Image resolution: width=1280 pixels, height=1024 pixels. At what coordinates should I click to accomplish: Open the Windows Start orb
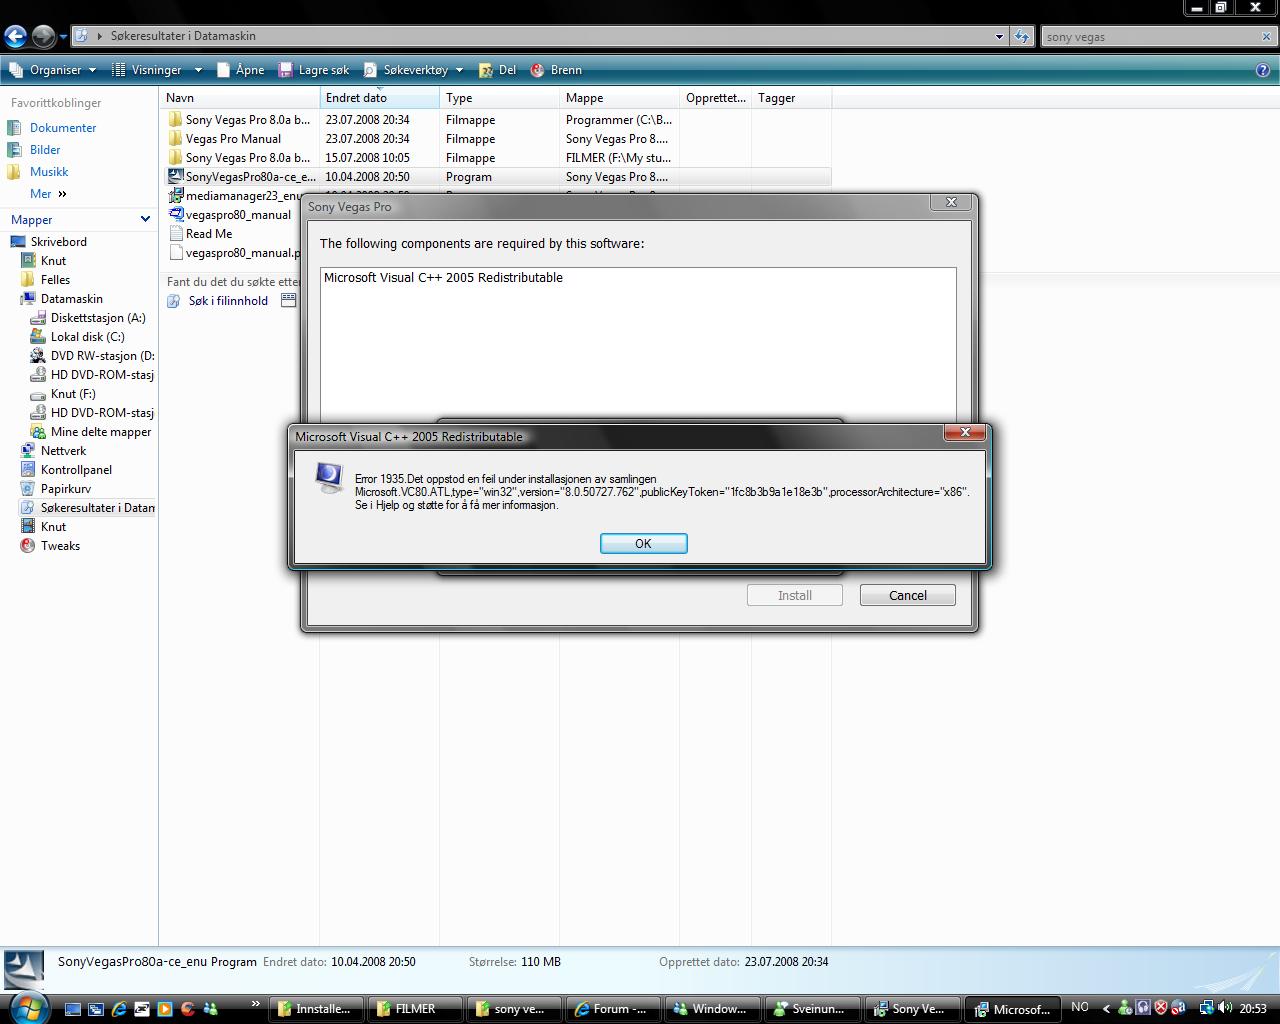27,1007
